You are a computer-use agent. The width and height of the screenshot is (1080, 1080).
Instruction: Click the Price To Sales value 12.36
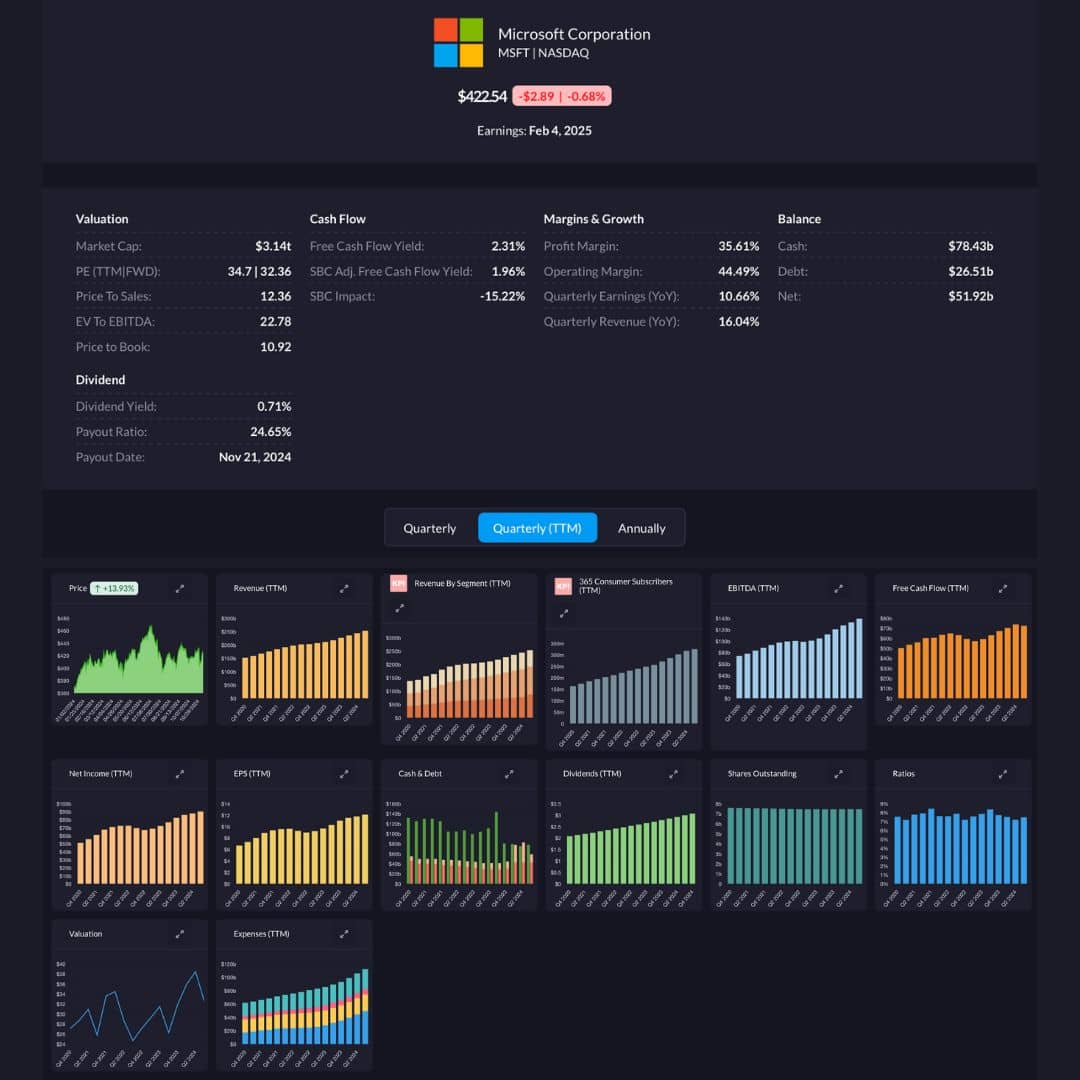tap(276, 296)
